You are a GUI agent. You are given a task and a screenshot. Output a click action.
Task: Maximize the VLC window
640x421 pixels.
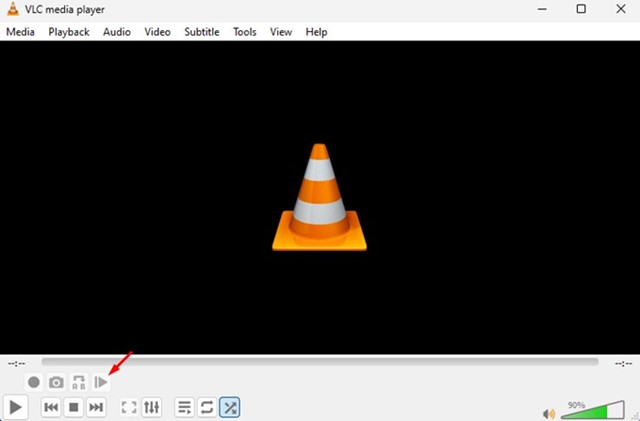point(581,9)
